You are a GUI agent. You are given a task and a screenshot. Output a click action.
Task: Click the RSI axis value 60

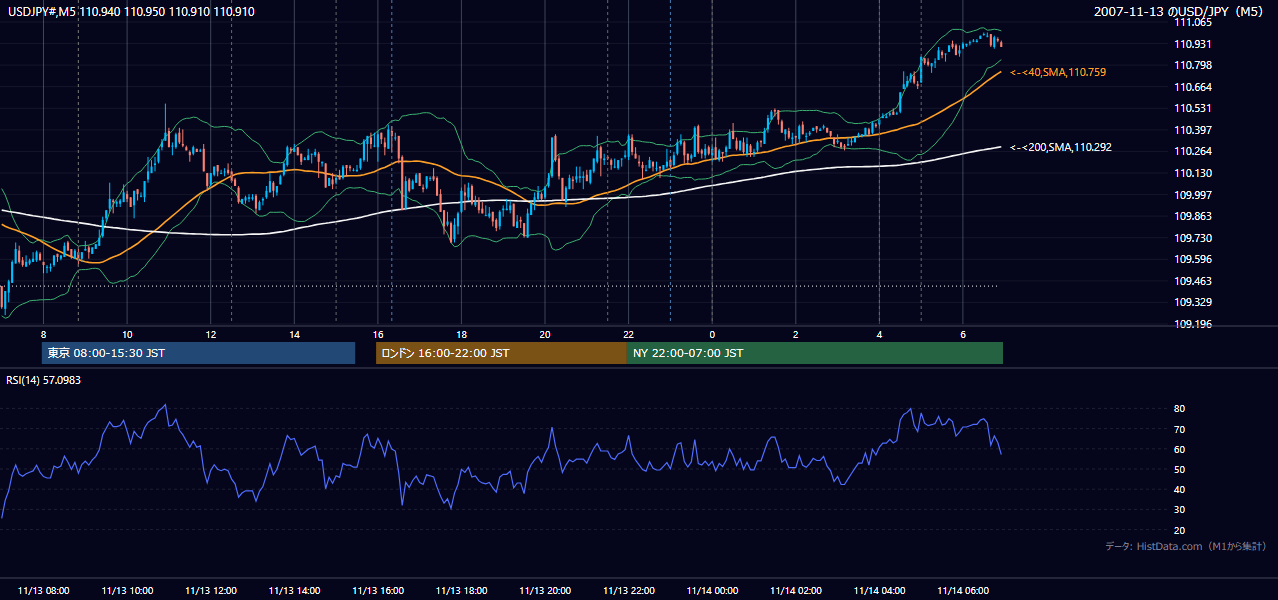(1180, 449)
